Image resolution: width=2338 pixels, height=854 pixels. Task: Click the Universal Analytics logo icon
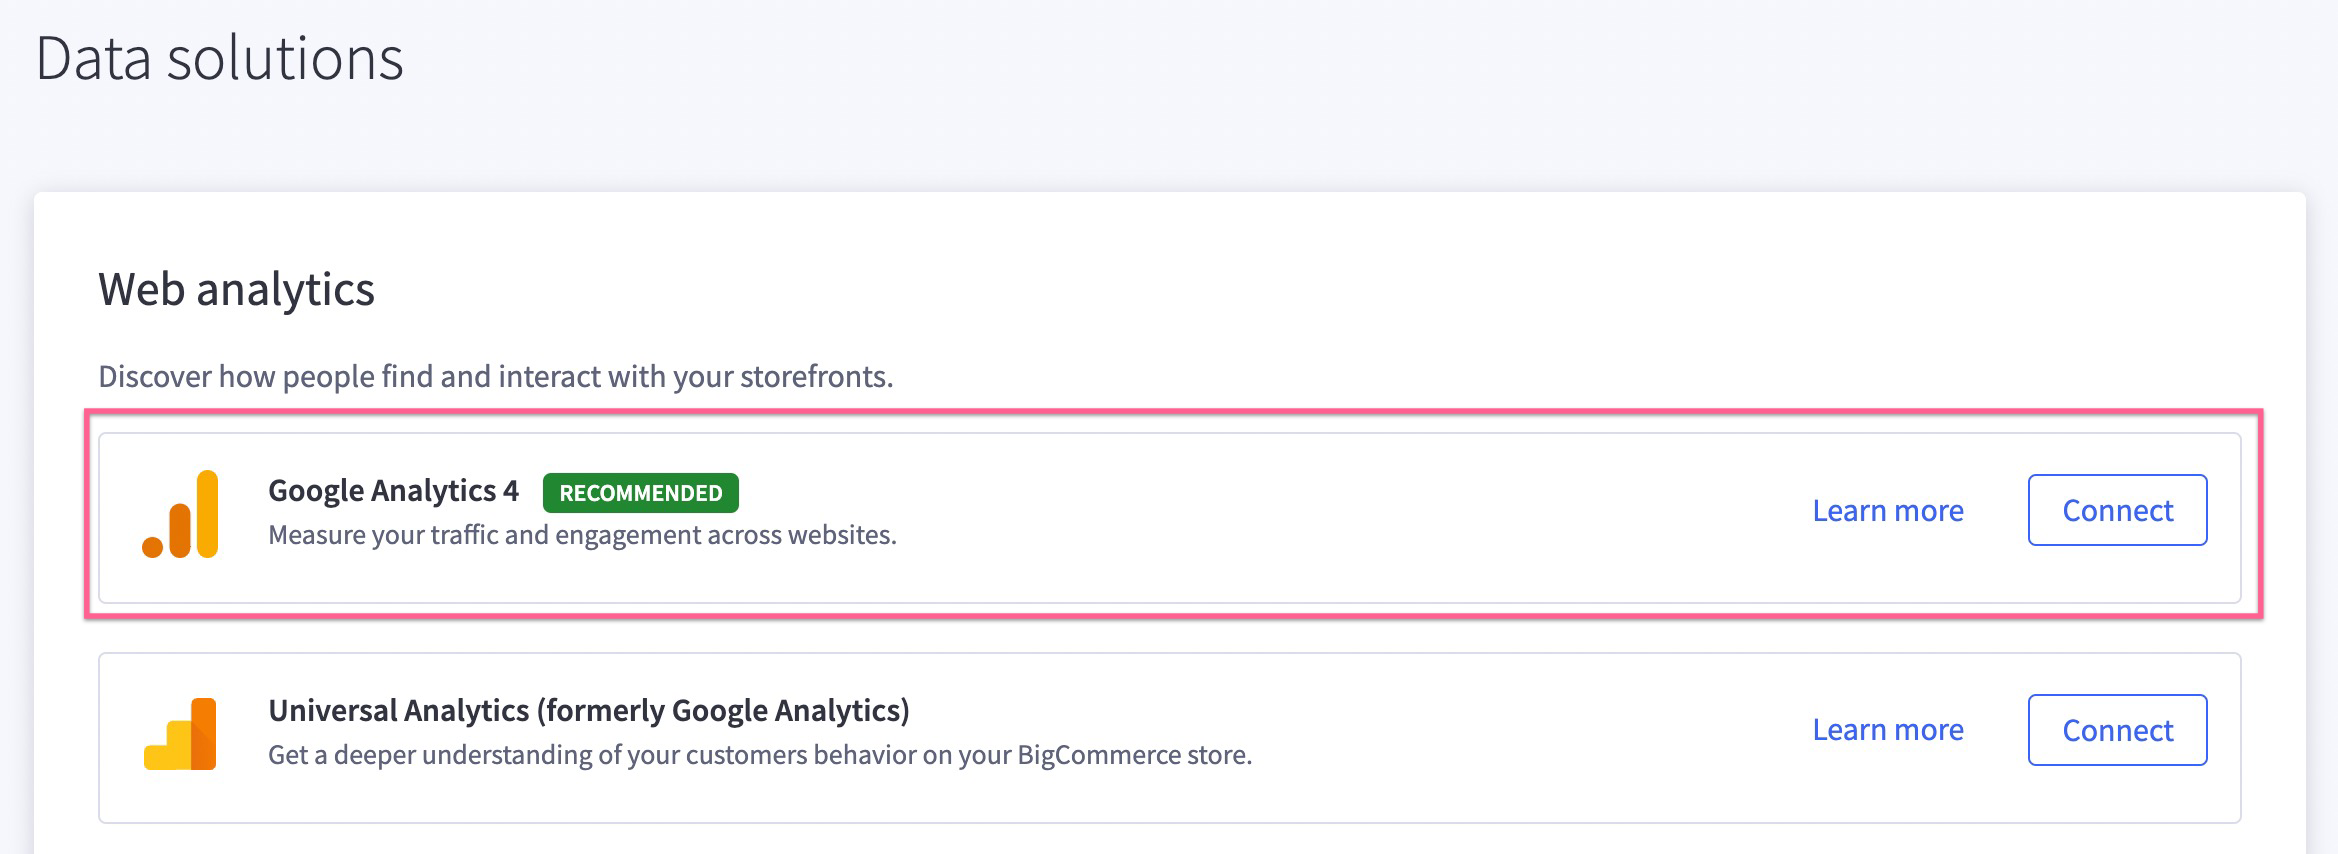click(180, 734)
